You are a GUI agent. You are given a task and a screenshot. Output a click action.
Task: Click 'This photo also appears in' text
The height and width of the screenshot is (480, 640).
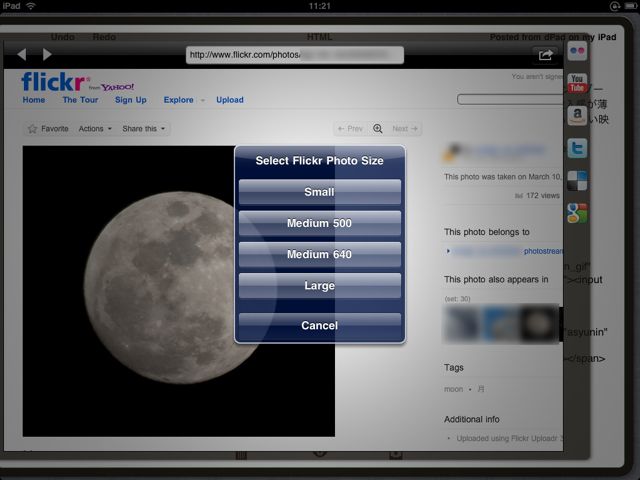496,280
